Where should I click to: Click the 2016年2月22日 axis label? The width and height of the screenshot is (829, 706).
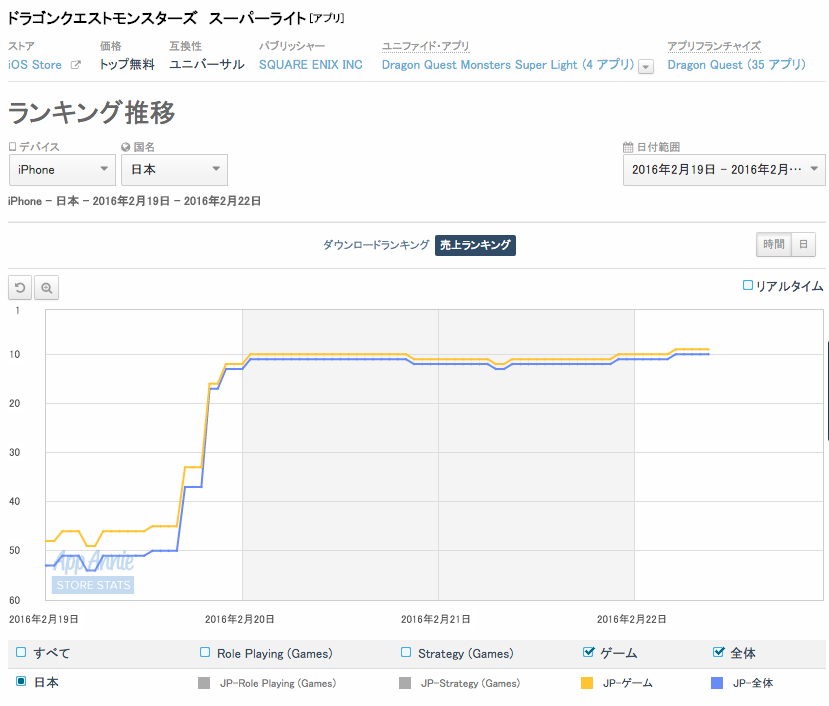click(631, 619)
